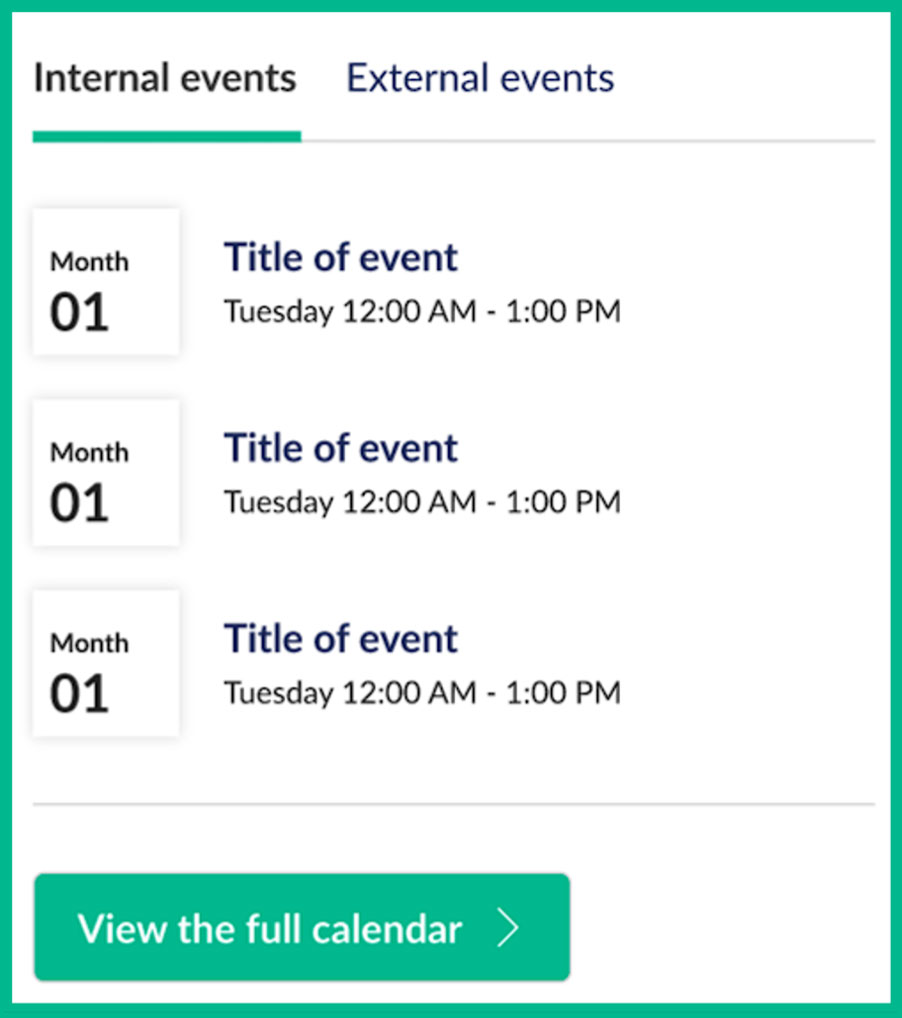Open the first Title of event link
The height and width of the screenshot is (1018, 902).
pyautogui.click(x=340, y=258)
